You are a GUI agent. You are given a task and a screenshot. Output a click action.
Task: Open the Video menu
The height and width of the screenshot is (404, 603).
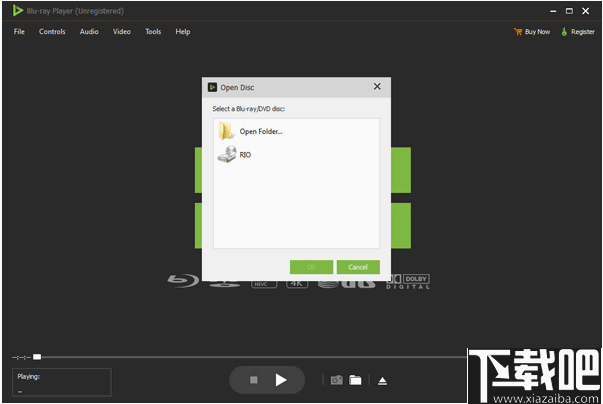(122, 32)
